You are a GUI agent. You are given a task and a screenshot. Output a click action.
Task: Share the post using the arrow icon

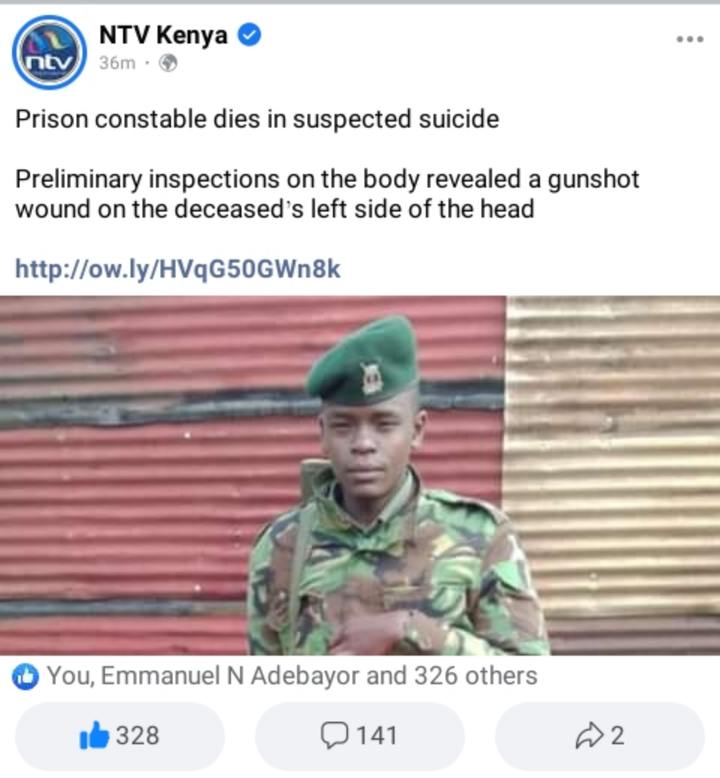click(x=589, y=735)
